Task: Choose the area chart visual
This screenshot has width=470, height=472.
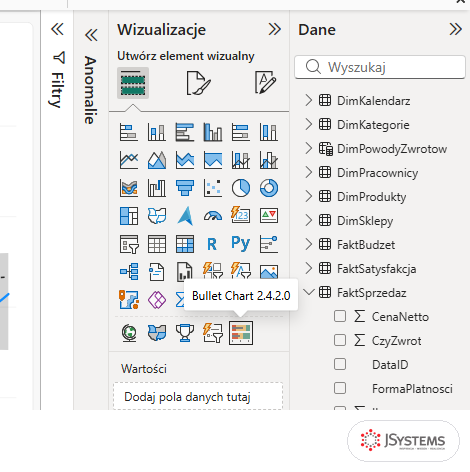Action: pos(157,160)
